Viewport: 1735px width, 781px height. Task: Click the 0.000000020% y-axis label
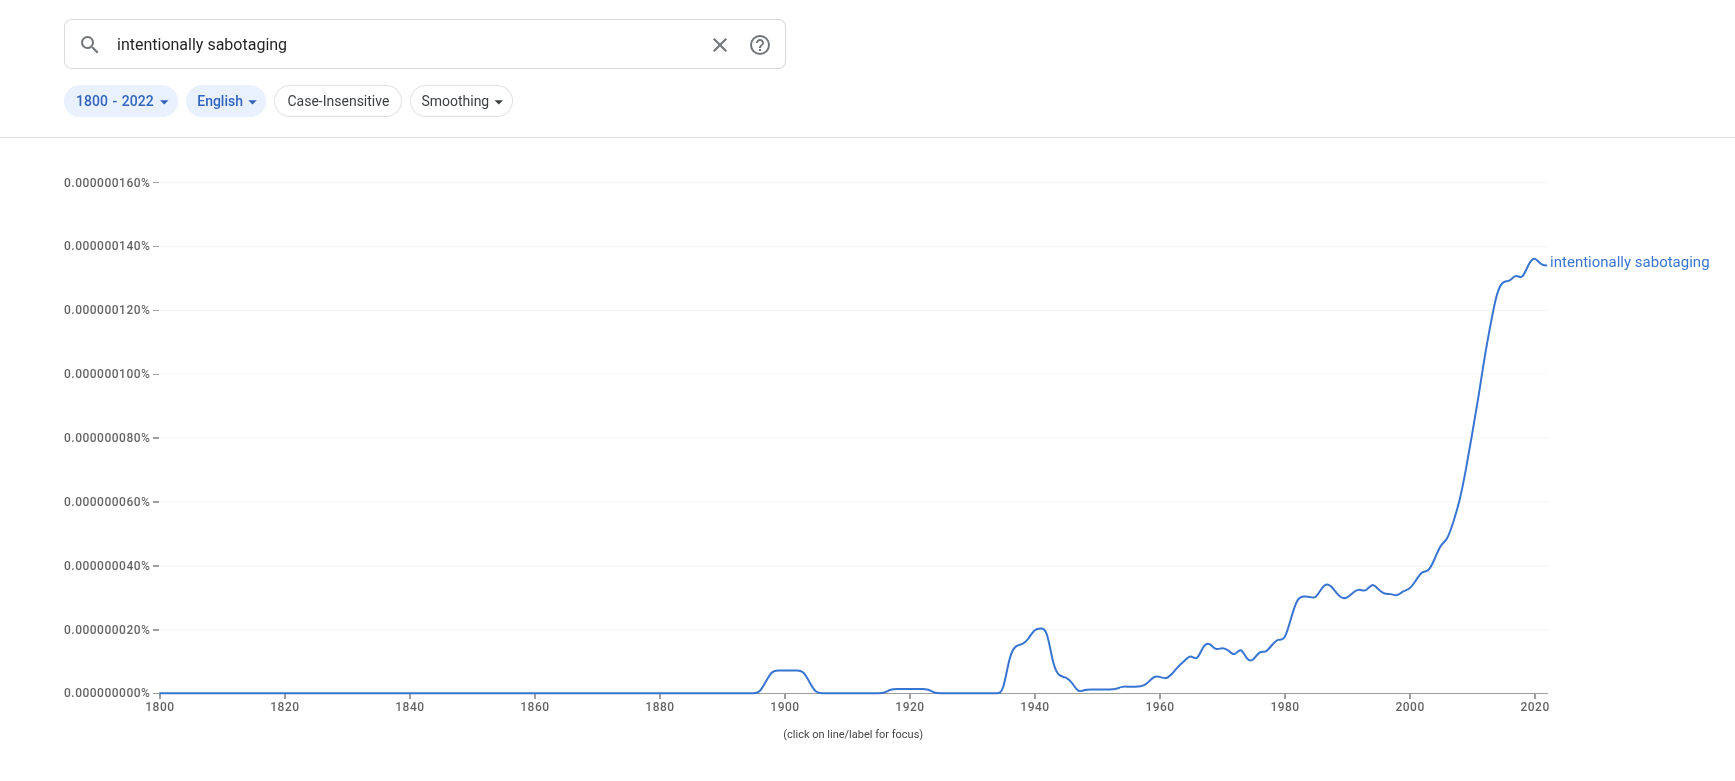pyautogui.click(x=107, y=630)
